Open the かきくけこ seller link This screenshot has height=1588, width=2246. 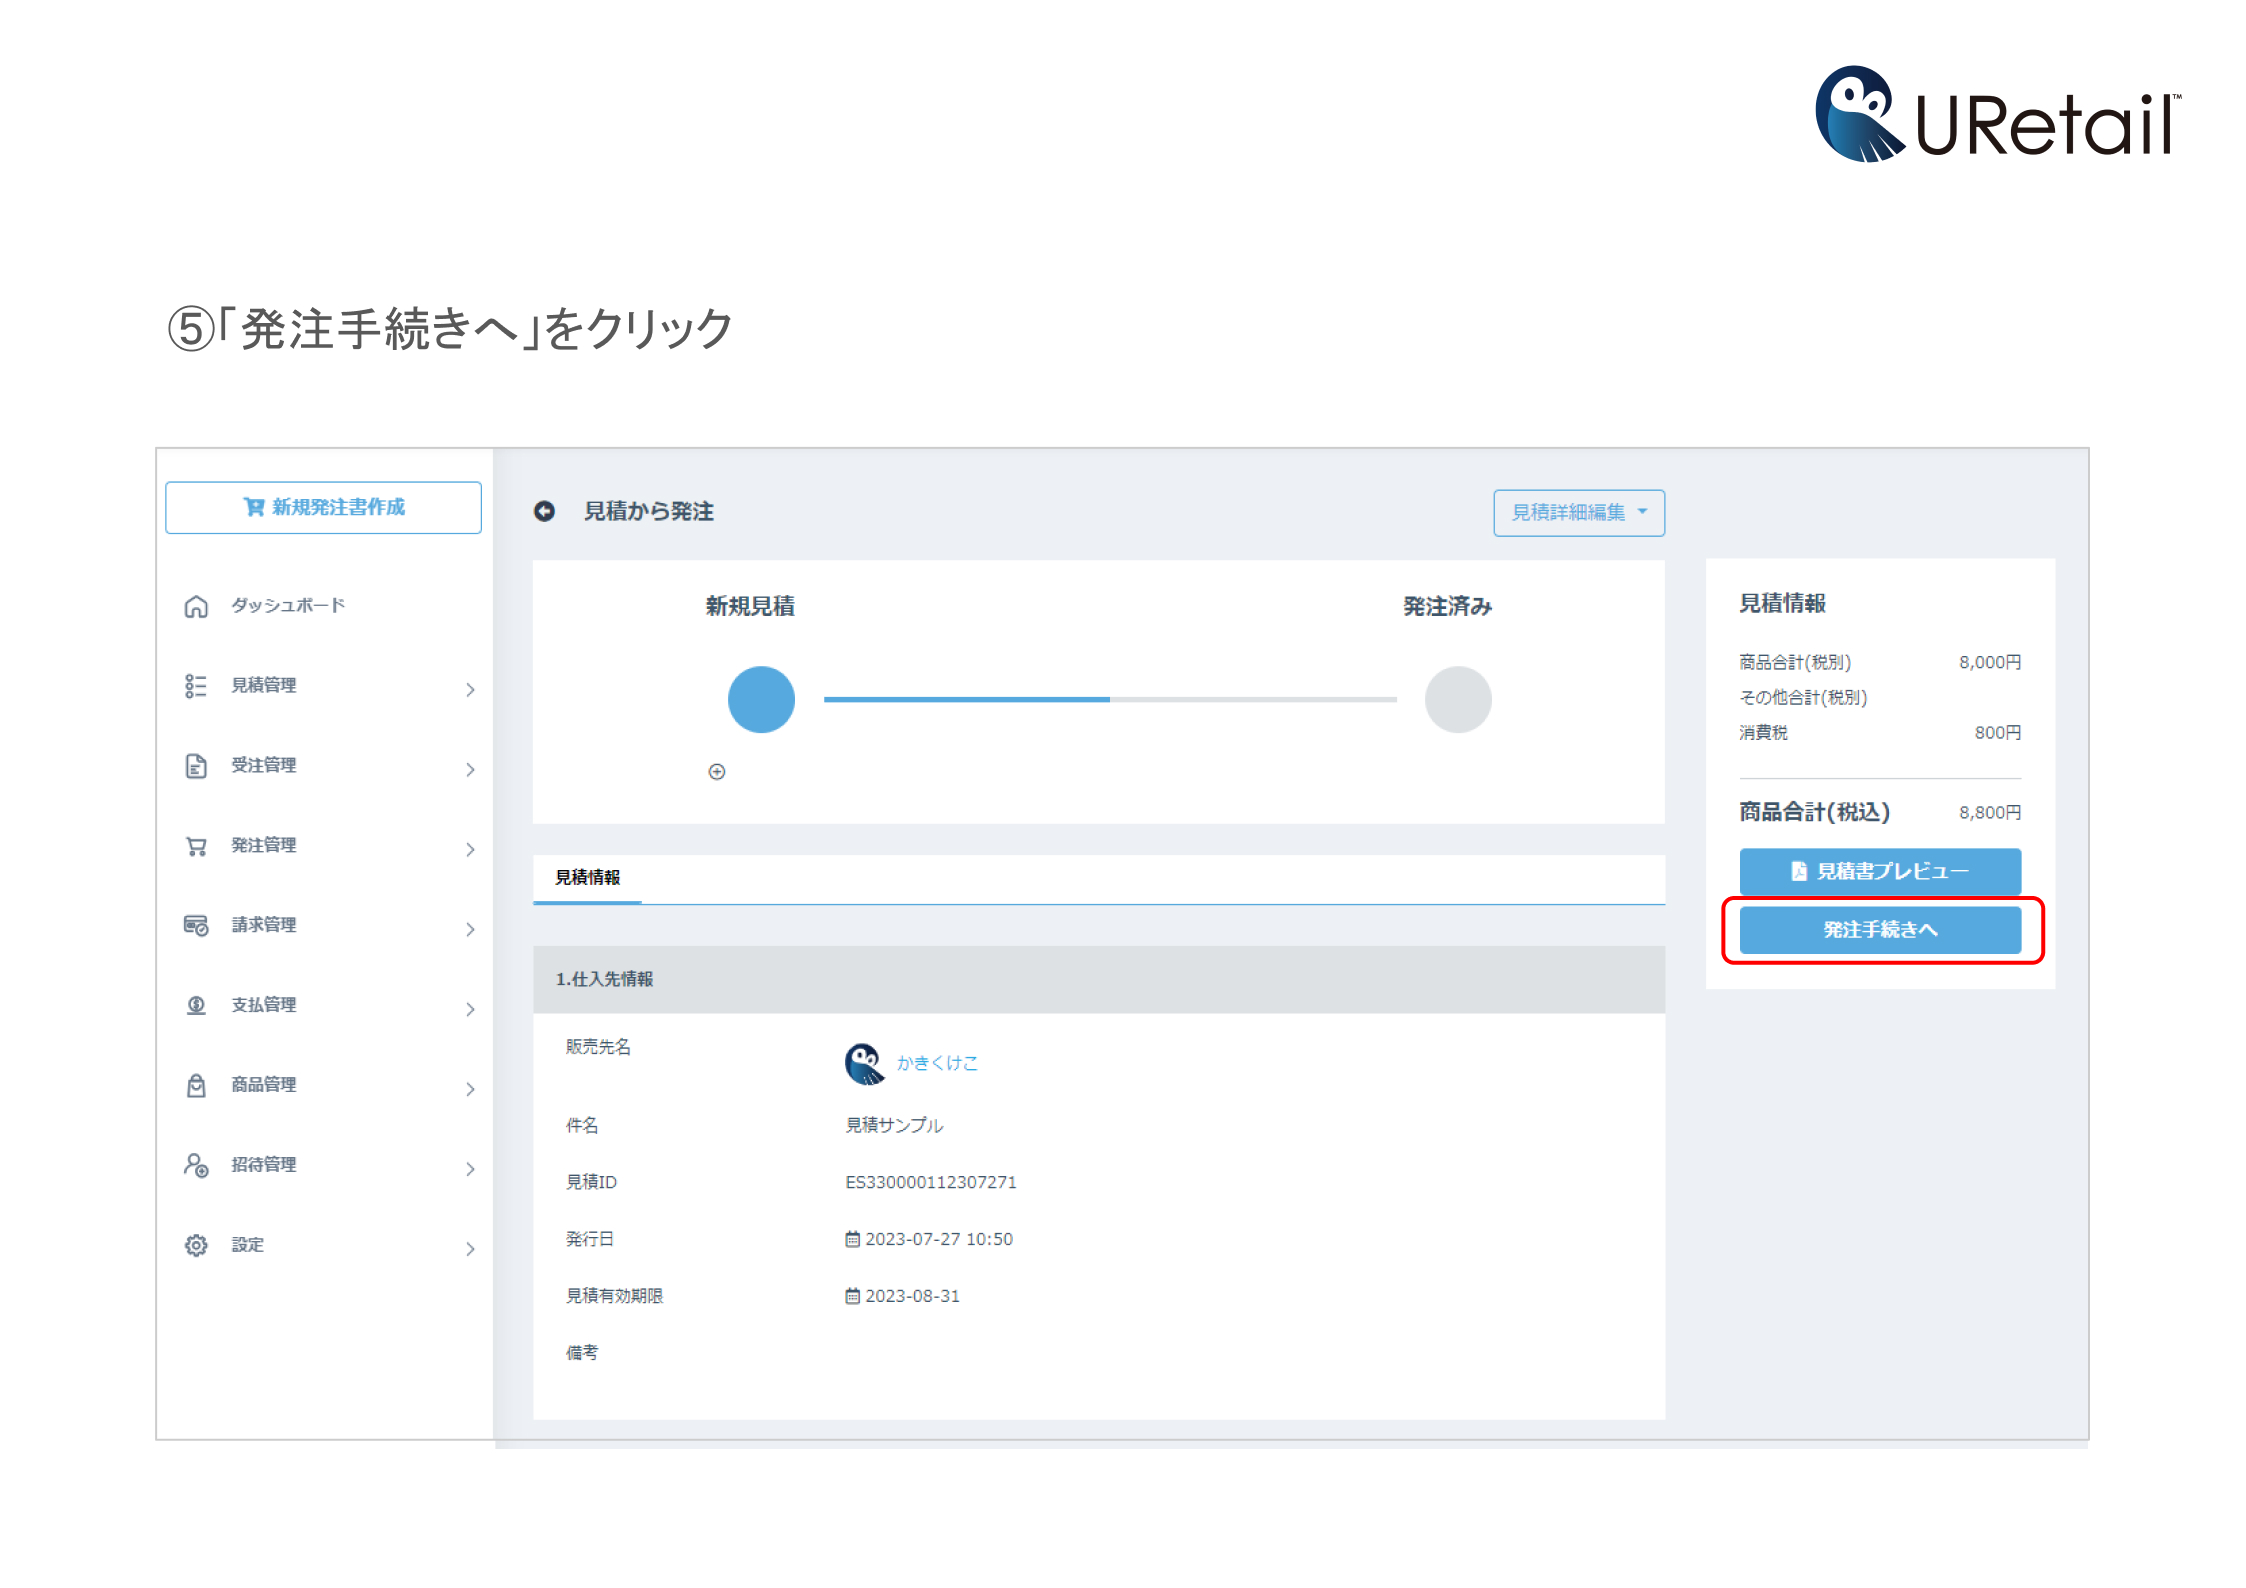pyautogui.click(x=937, y=1063)
